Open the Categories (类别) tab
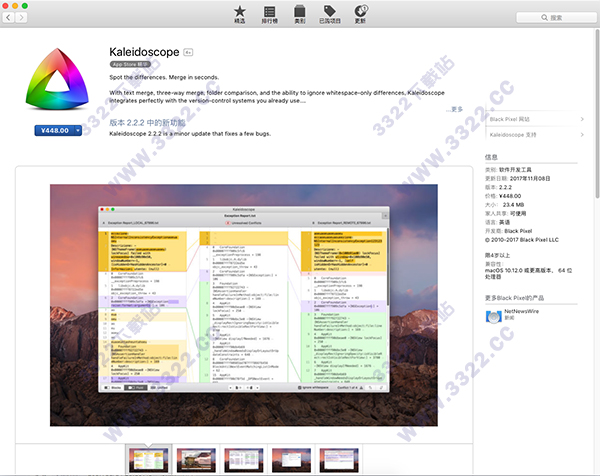600x476 pixels. click(x=300, y=15)
